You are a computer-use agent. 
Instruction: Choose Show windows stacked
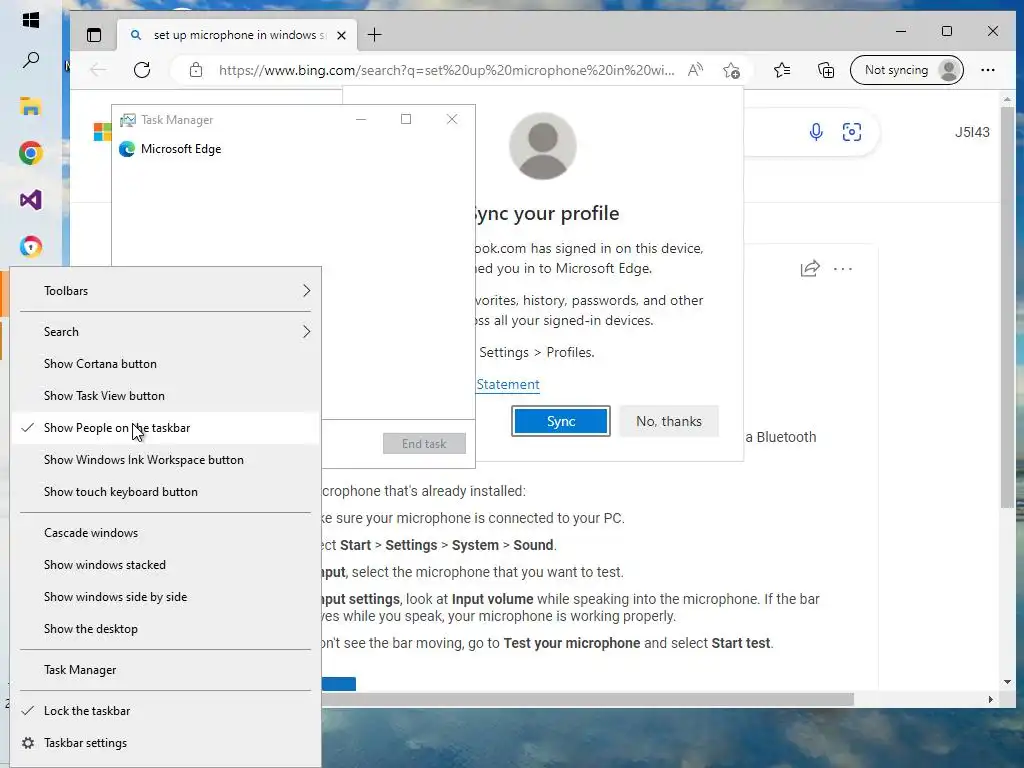coord(166,565)
